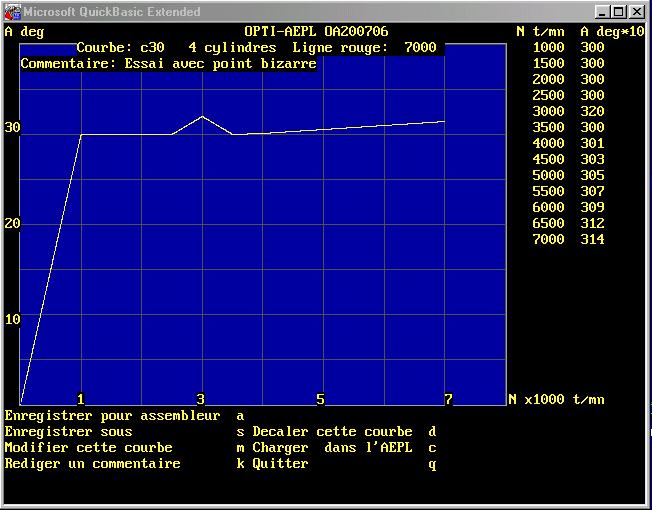Click the curve peak at 3000 rpm
Image resolution: width=652 pixels, height=510 pixels.
(x=202, y=117)
